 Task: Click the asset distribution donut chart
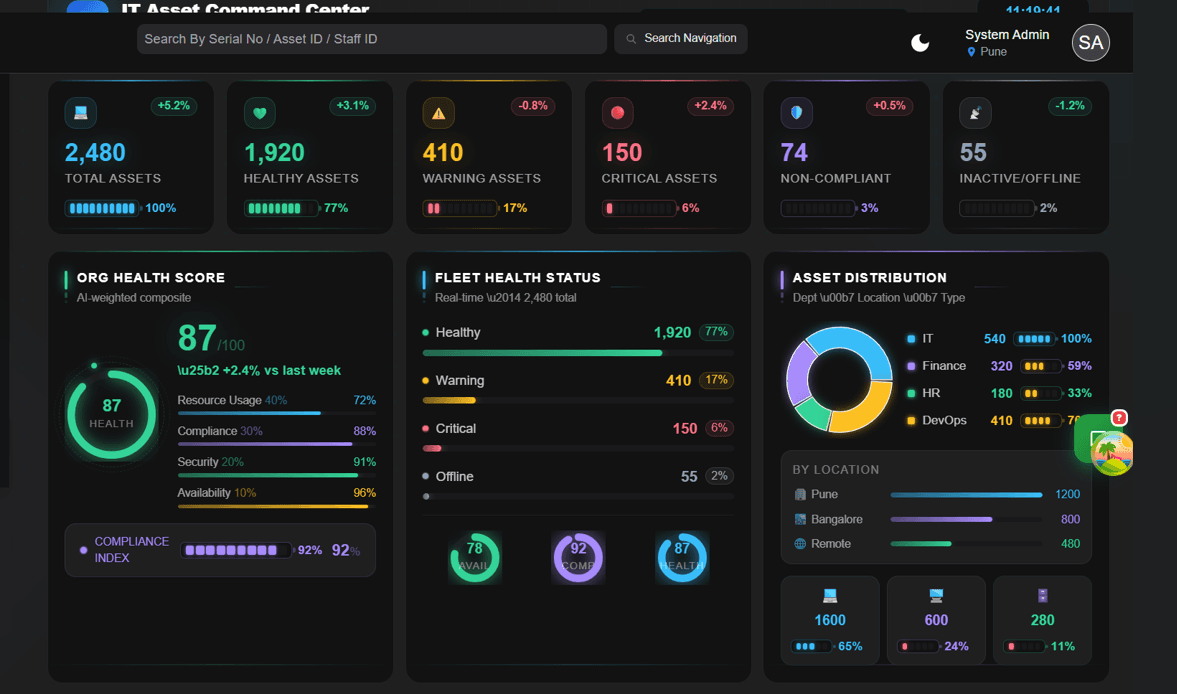[839, 380]
